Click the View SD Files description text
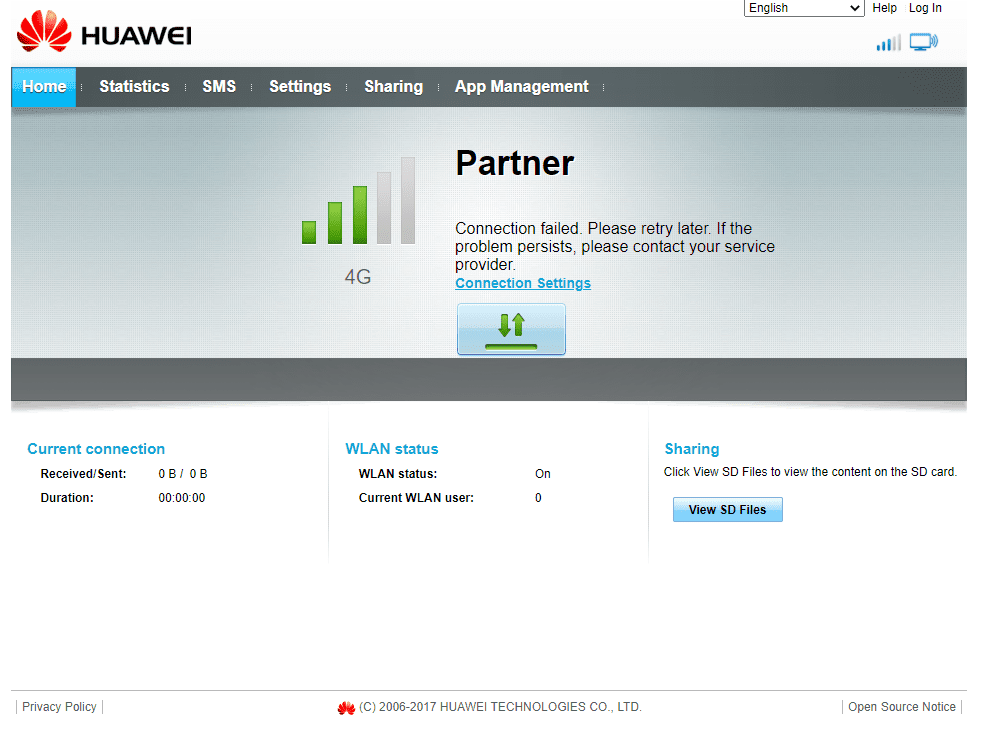This screenshot has width=1005, height=756. coord(810,472)
